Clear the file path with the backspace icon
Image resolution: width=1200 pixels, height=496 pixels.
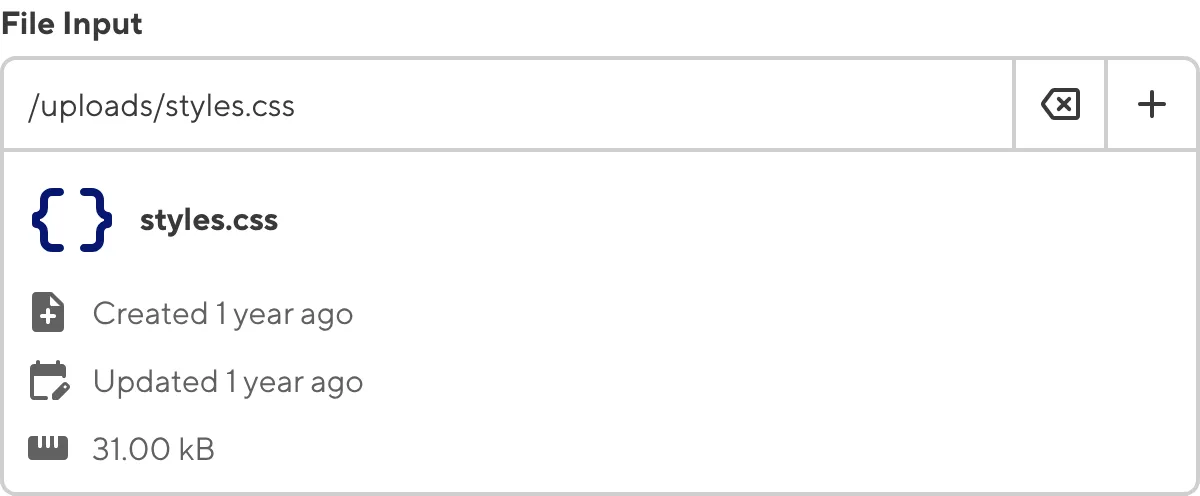pos(1060,104)
